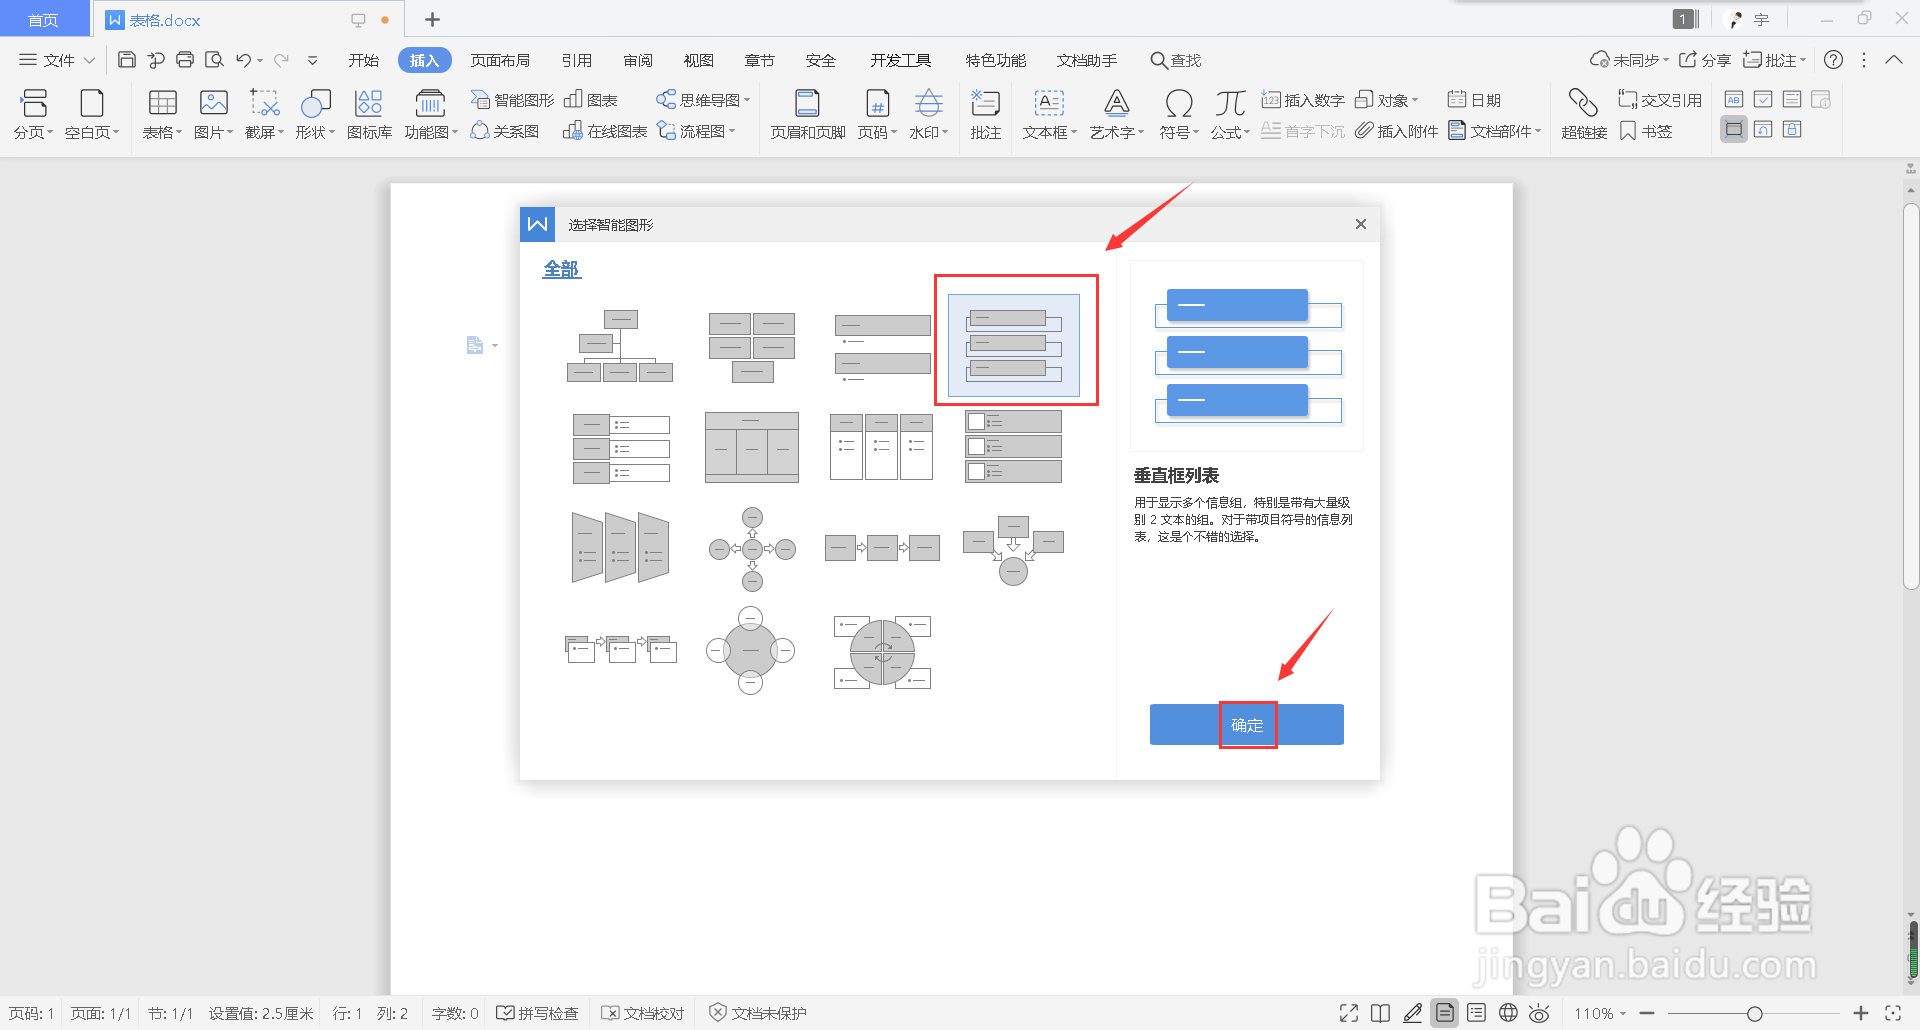Switch to outline view icon in status bar
This screenshot has width=1920, height=1030.
[1476, 1013]
